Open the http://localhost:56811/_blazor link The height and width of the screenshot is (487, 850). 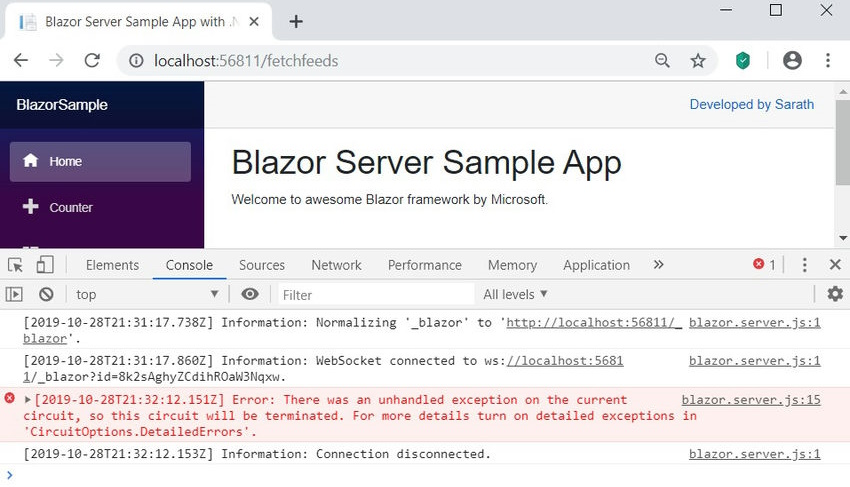click(594, 323)
